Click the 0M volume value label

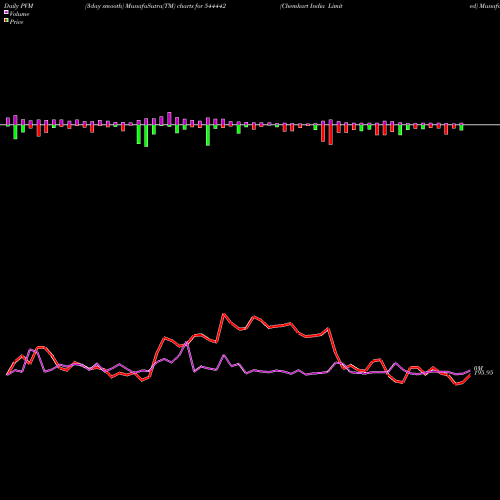tap(478, 369)
